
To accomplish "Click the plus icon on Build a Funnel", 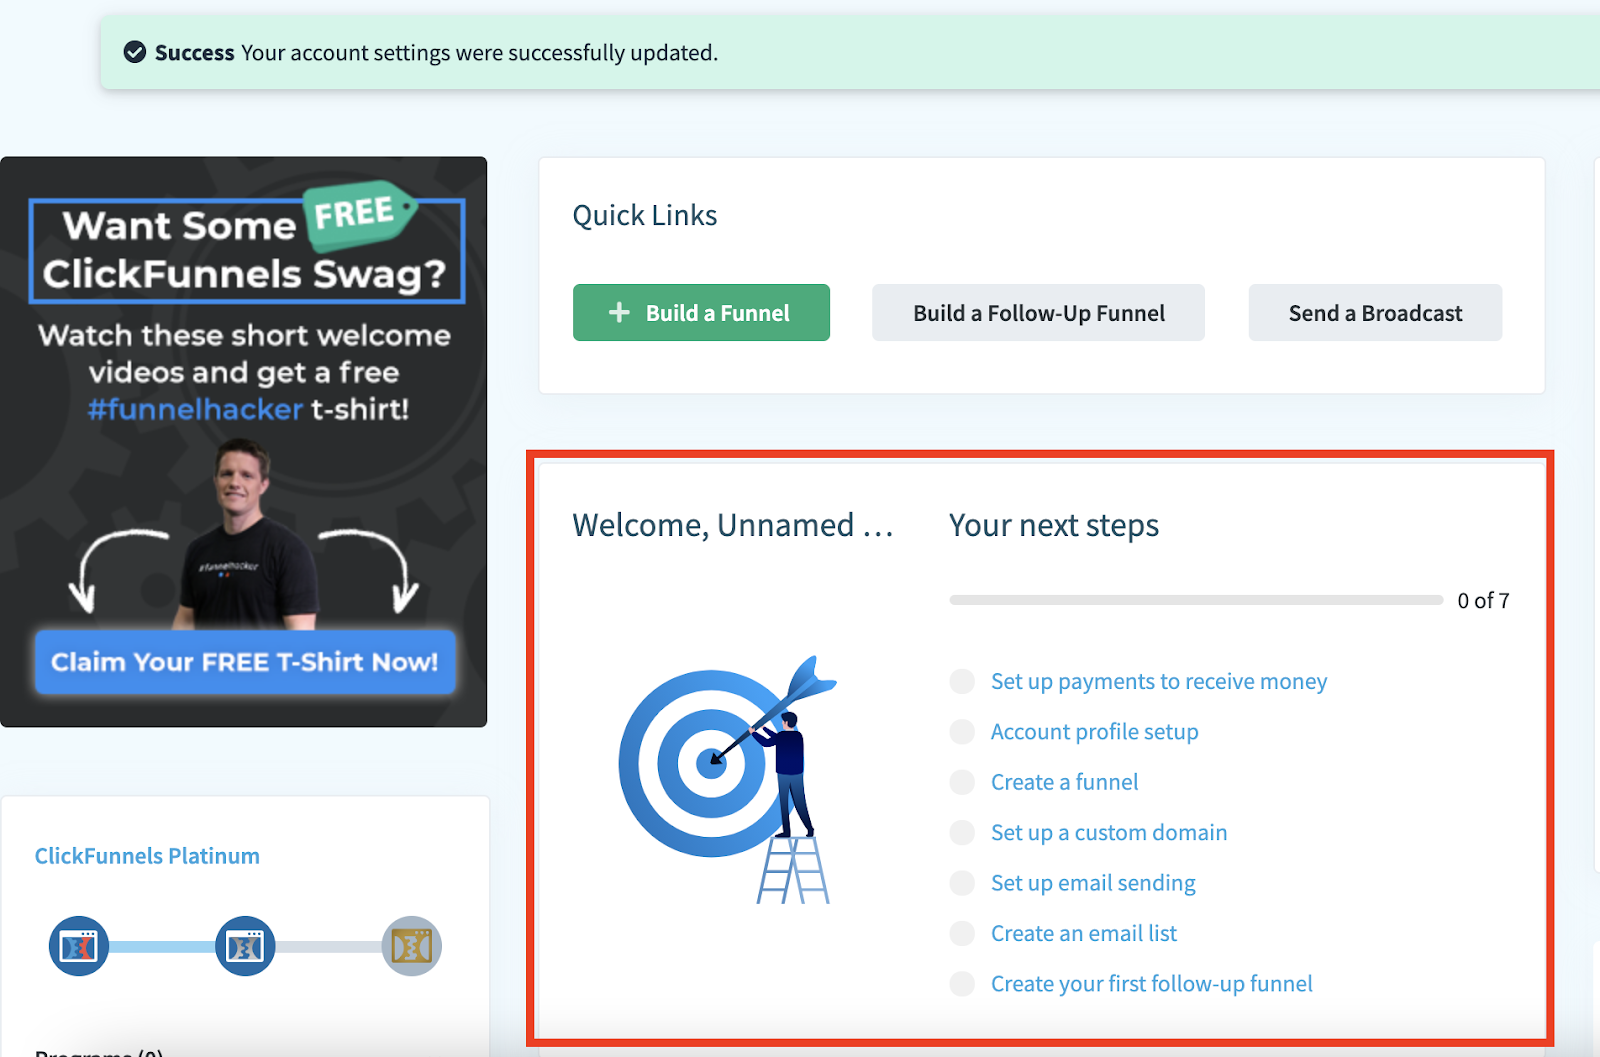I will [x=619, y=313].
